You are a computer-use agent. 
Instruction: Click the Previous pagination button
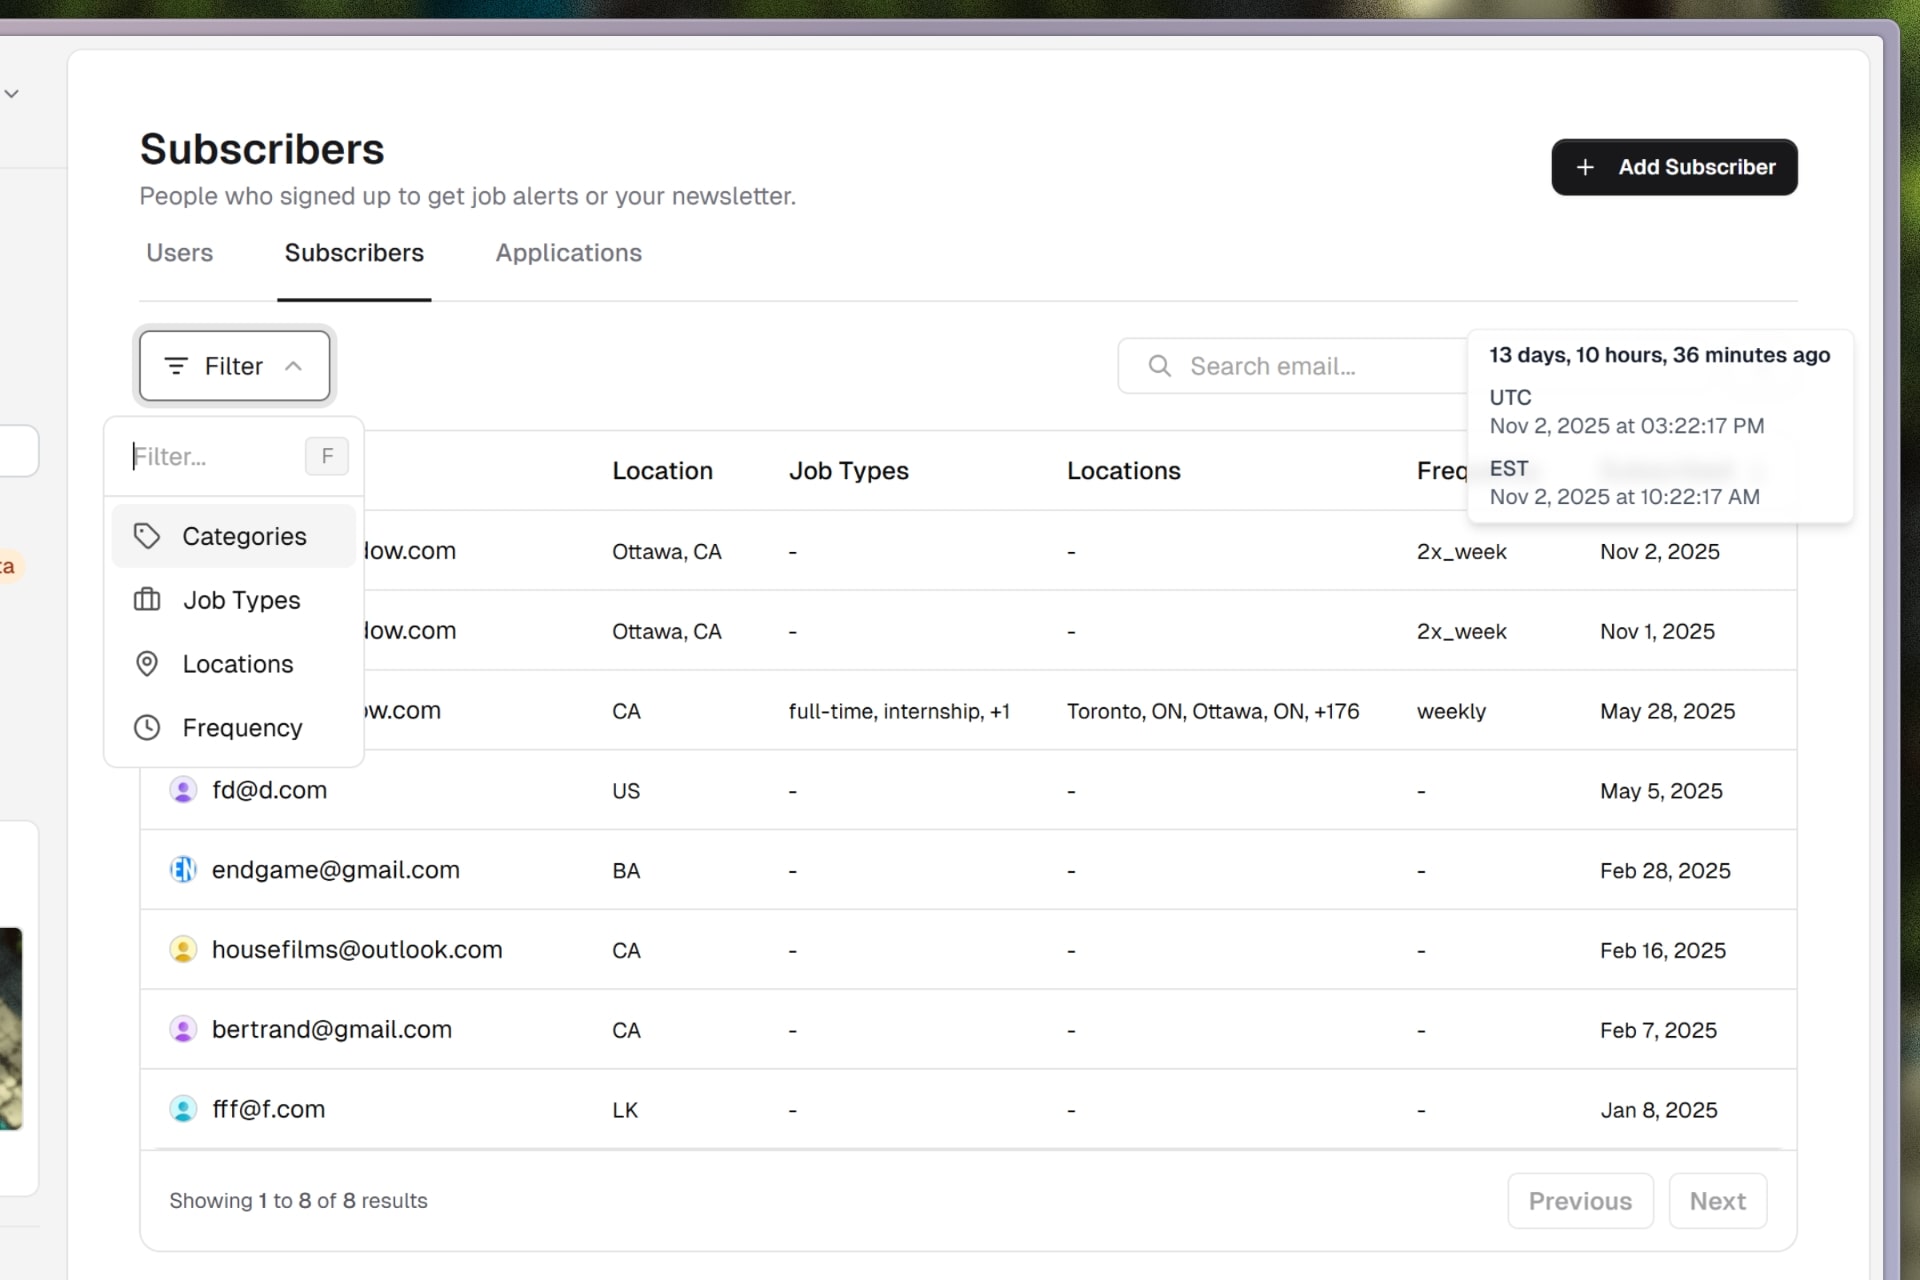click(x=1581, y=1201)
